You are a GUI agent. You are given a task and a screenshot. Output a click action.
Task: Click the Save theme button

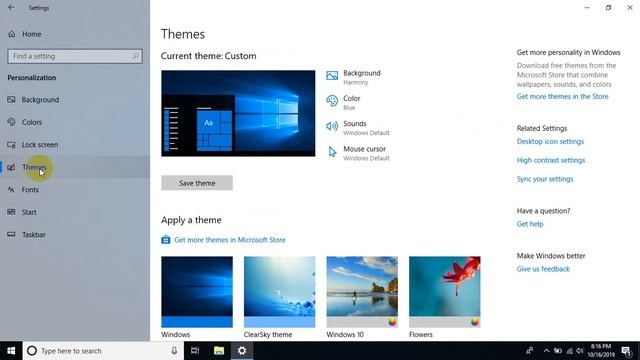[x=197, y=183]
